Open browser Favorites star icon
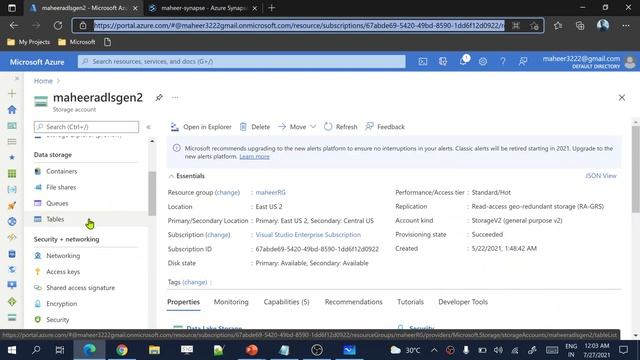 pos(558,25)
